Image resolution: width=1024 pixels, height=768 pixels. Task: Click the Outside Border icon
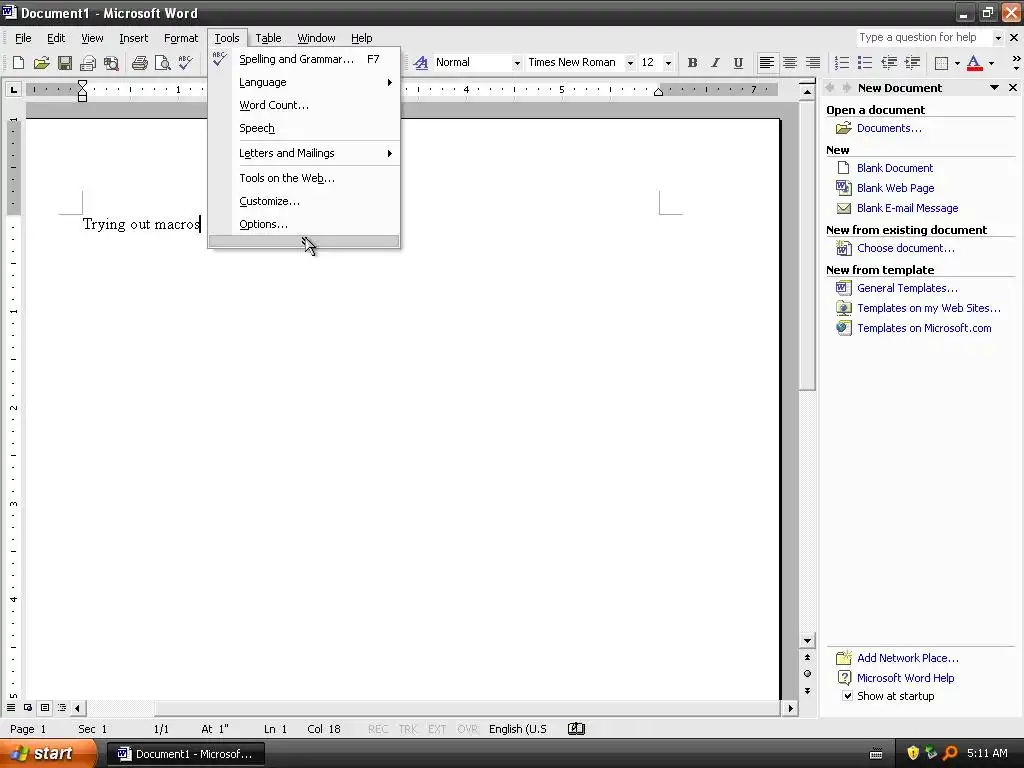(x=942, y=63)
